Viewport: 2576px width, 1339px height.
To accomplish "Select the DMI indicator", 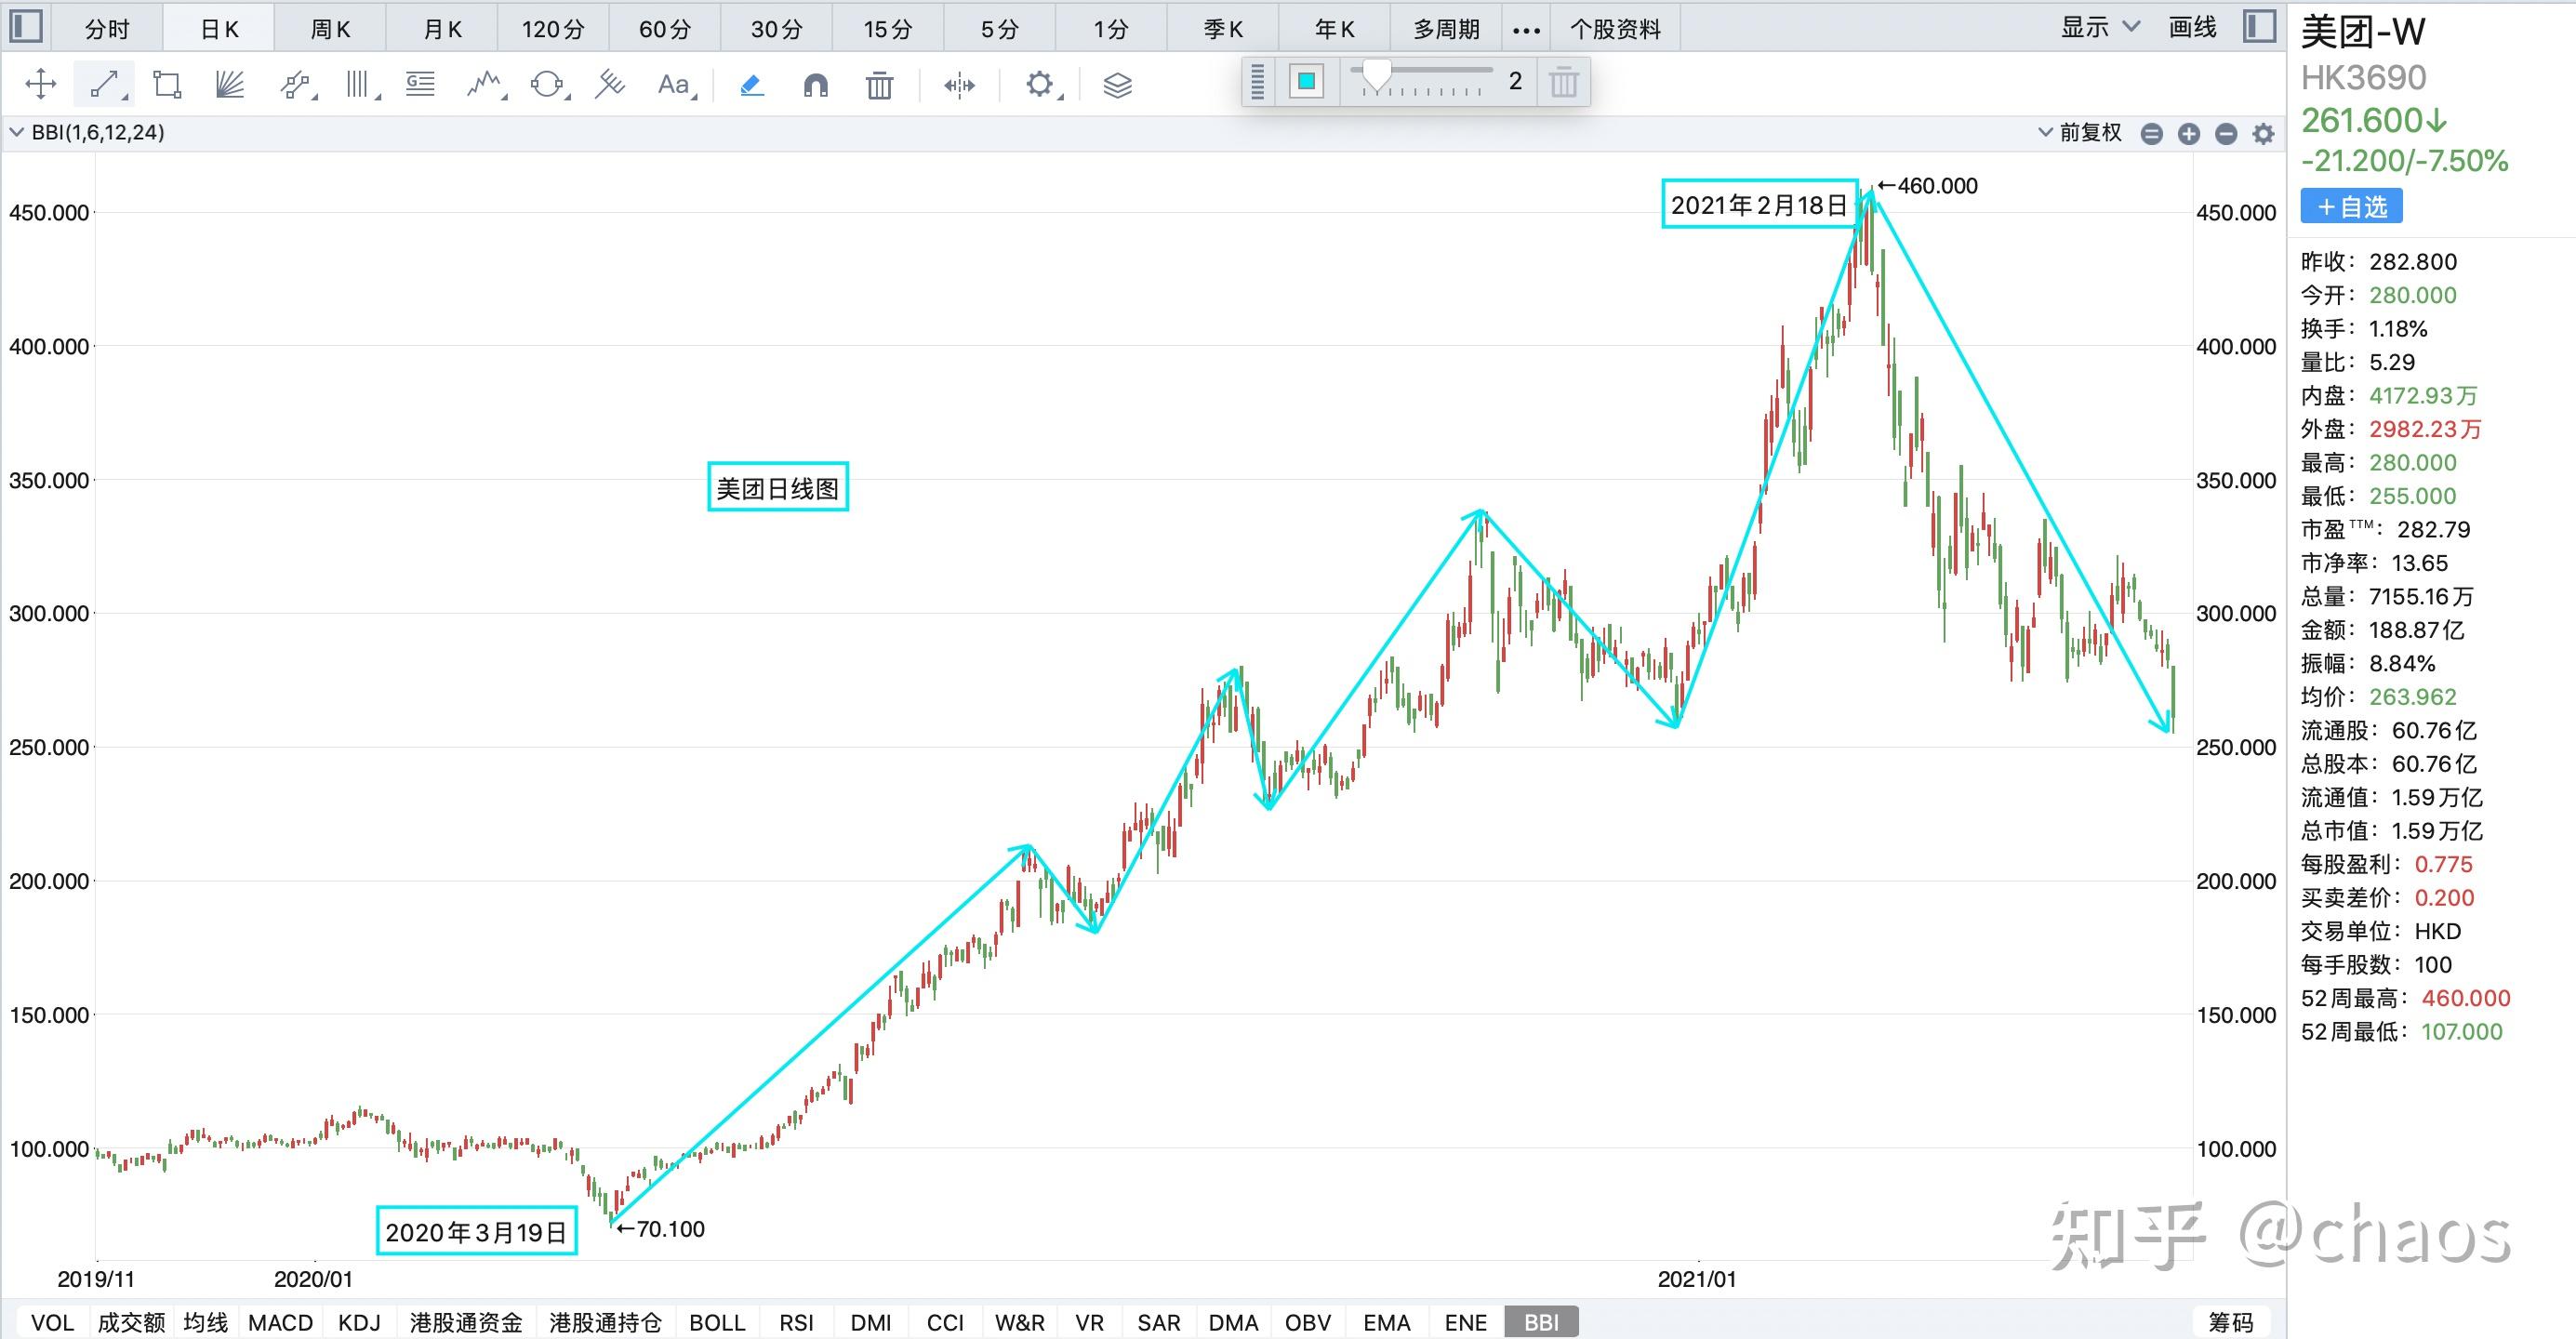I will [x=871, y=1322].
